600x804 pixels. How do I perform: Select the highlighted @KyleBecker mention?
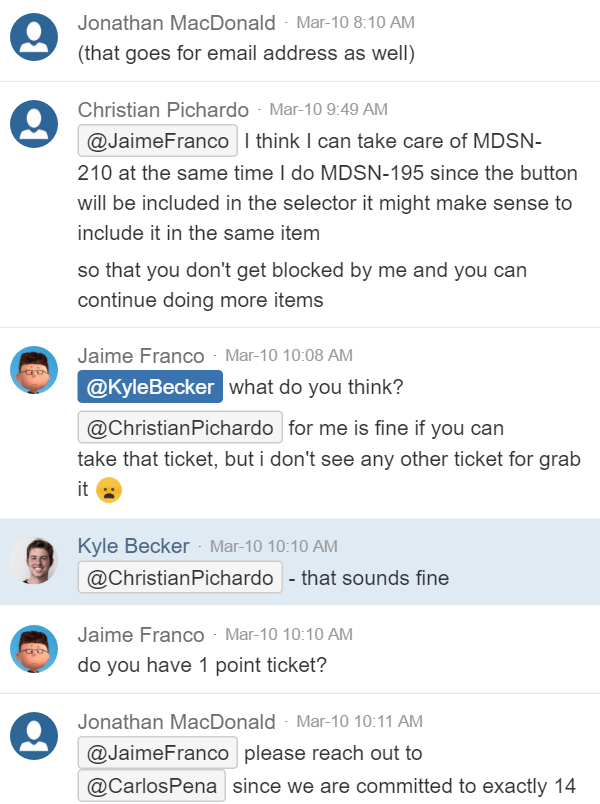tap(150, 387)
